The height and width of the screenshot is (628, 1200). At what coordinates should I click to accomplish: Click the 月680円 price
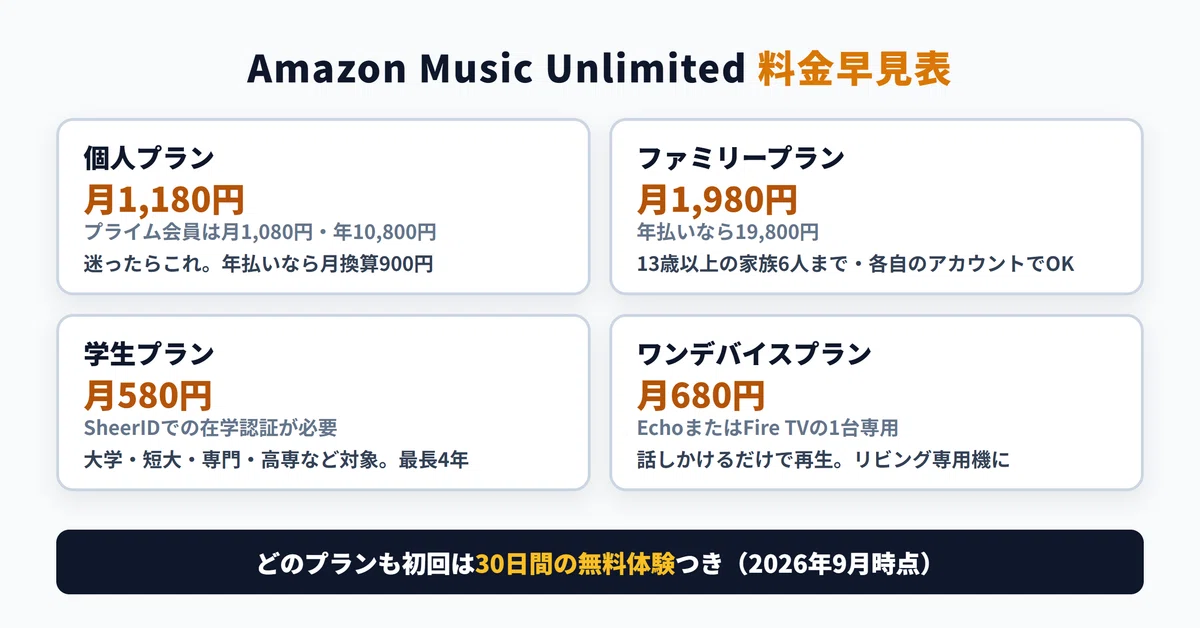pyautogui.click(x=701, y=396)
